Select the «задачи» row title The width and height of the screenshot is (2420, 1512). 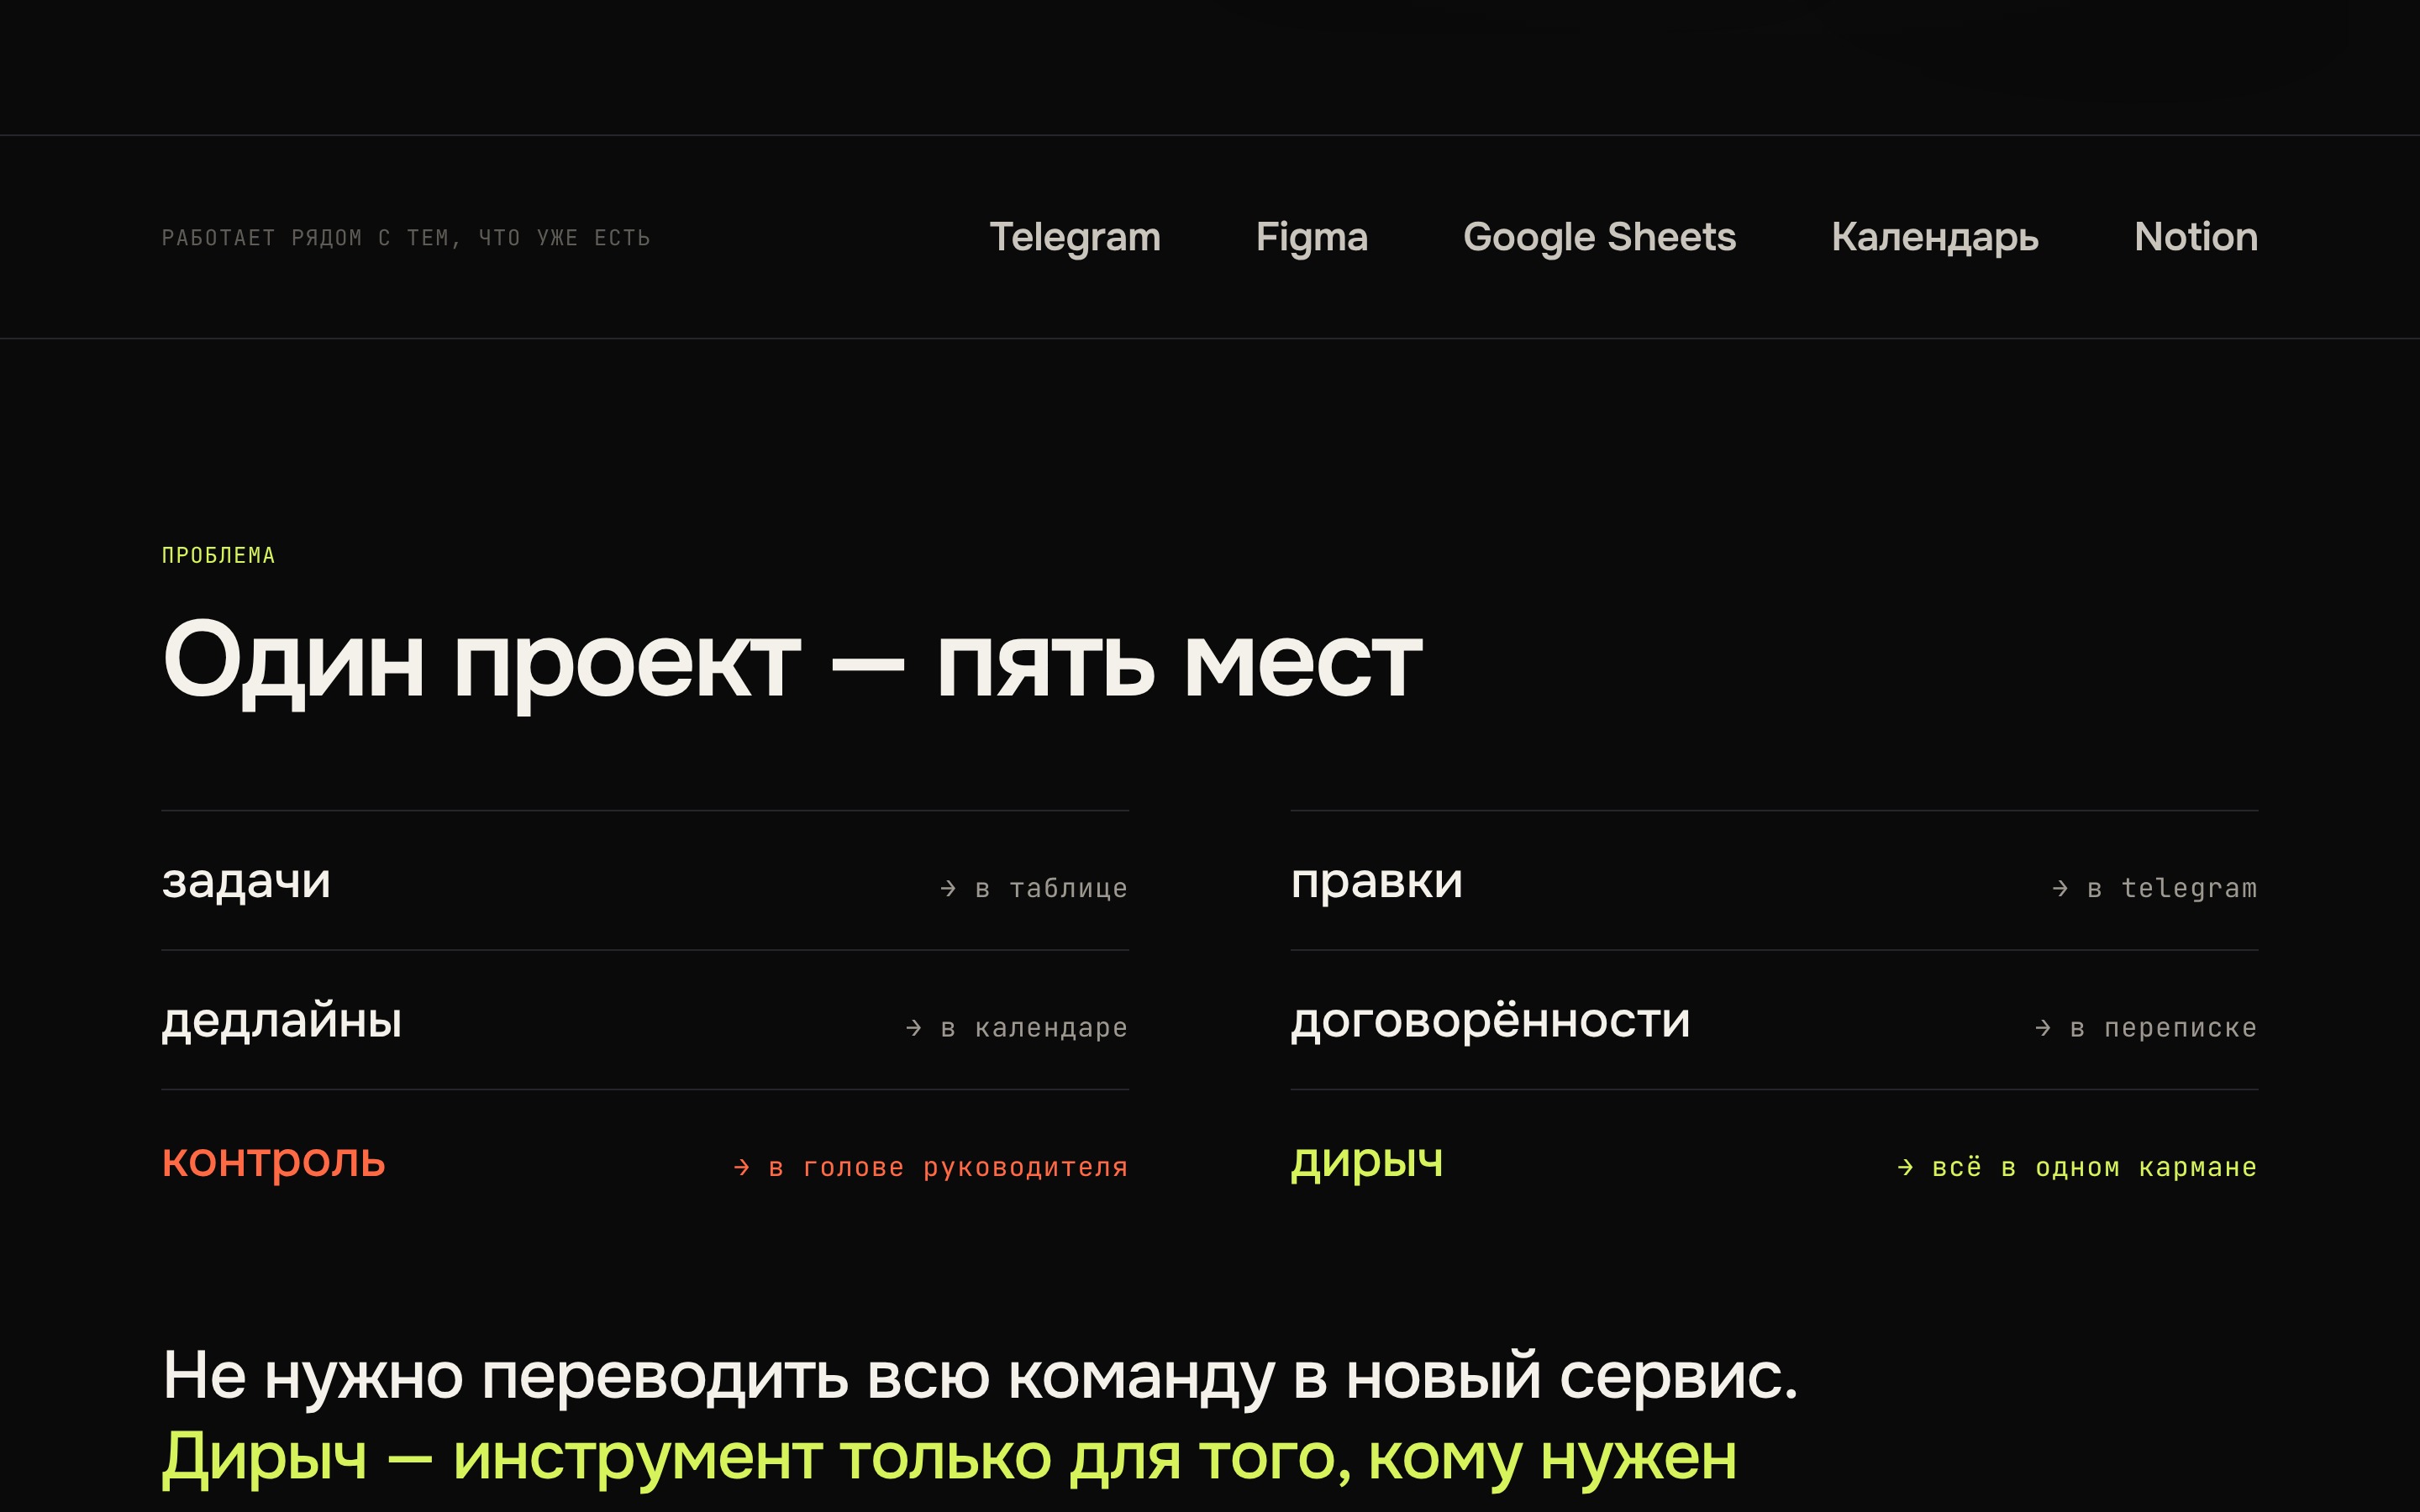(x=246, y=882)
